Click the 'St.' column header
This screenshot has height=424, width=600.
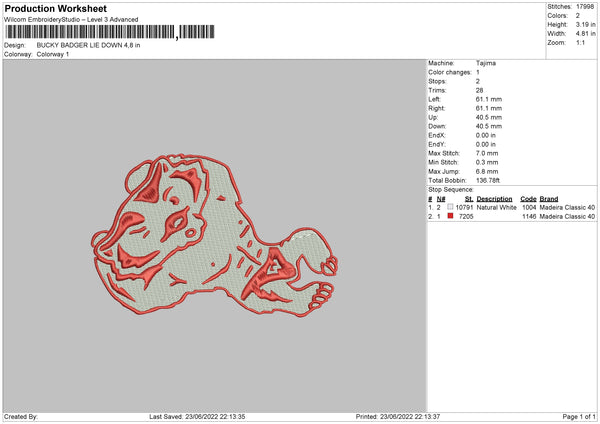point(469,199)
